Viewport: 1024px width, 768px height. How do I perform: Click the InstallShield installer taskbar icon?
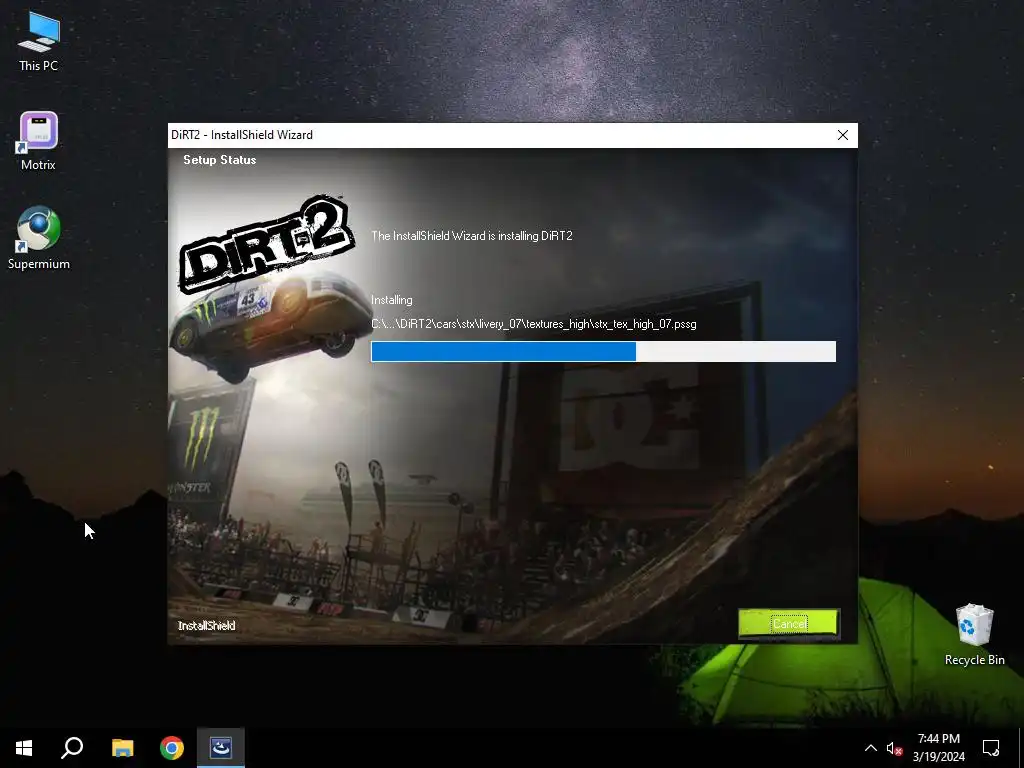pyautogui.click(x=221, y=748)
